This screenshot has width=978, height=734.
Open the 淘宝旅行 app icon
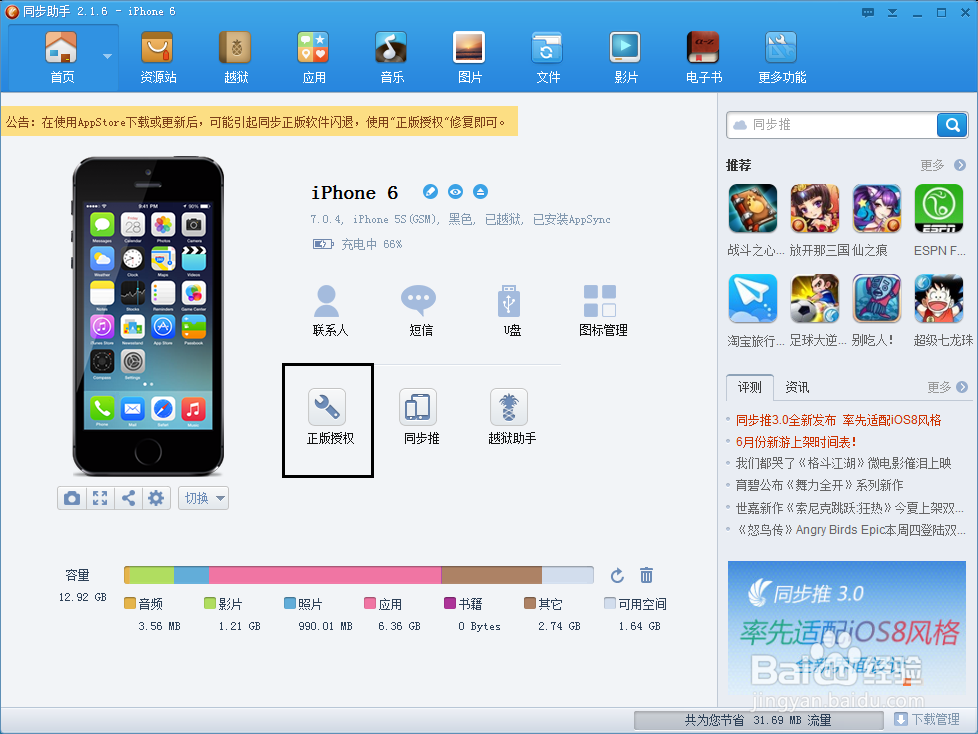753,298
